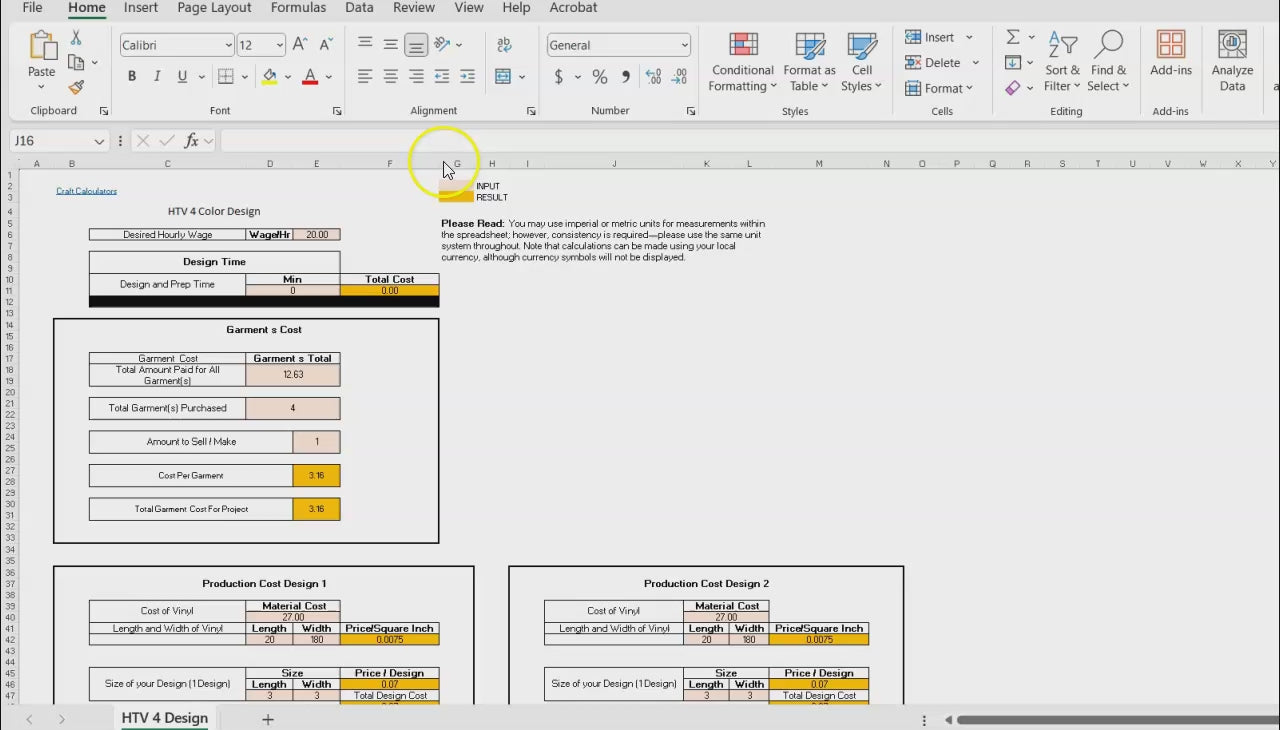Click the yellow fill color swatch

[x=269, y=77]
